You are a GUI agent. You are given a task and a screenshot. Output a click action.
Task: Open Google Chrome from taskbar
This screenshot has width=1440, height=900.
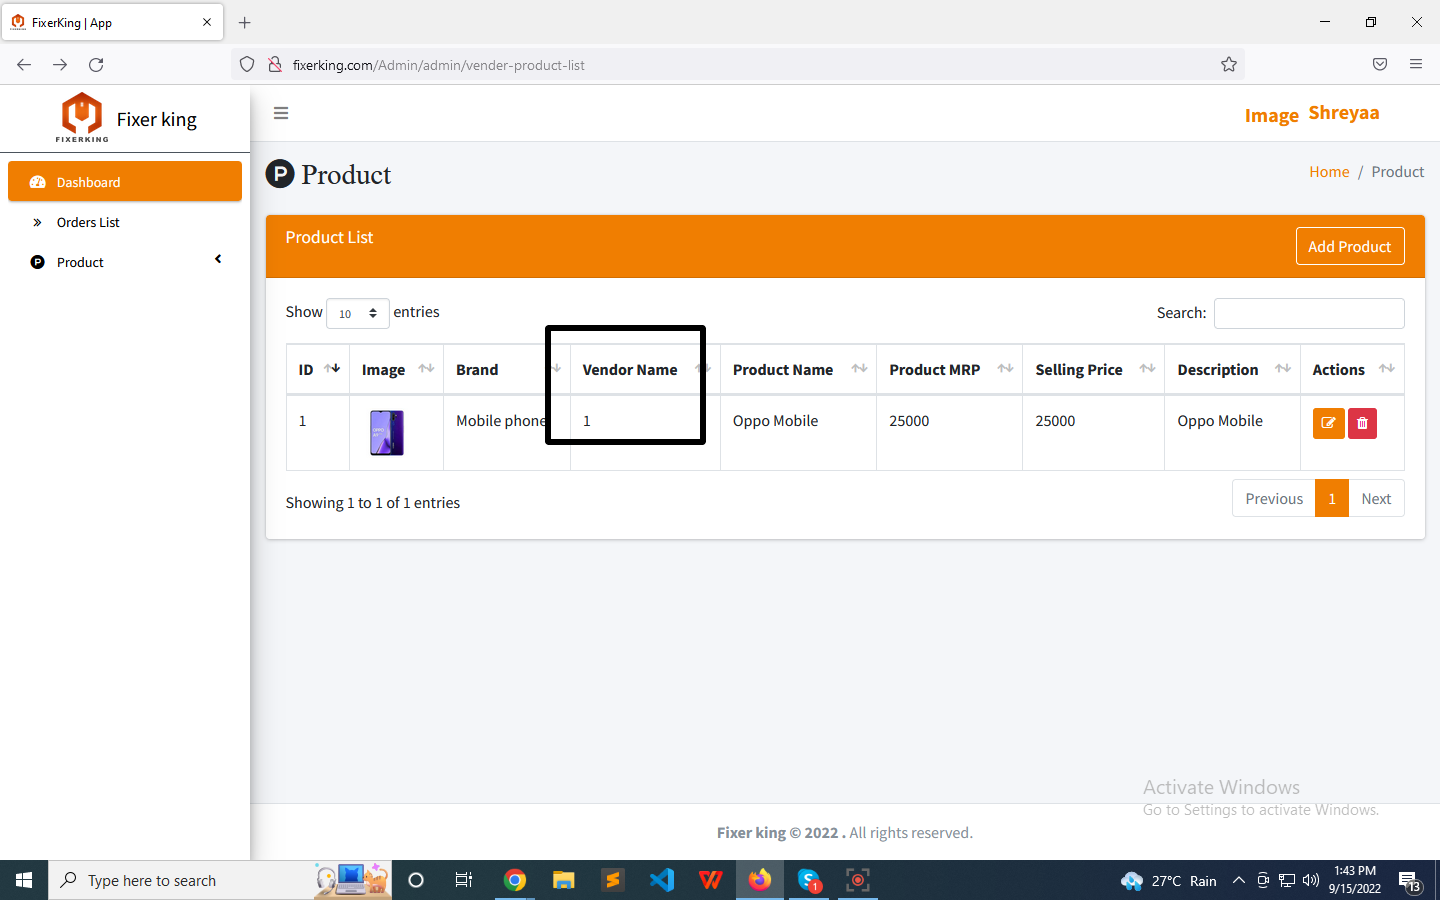515,880
